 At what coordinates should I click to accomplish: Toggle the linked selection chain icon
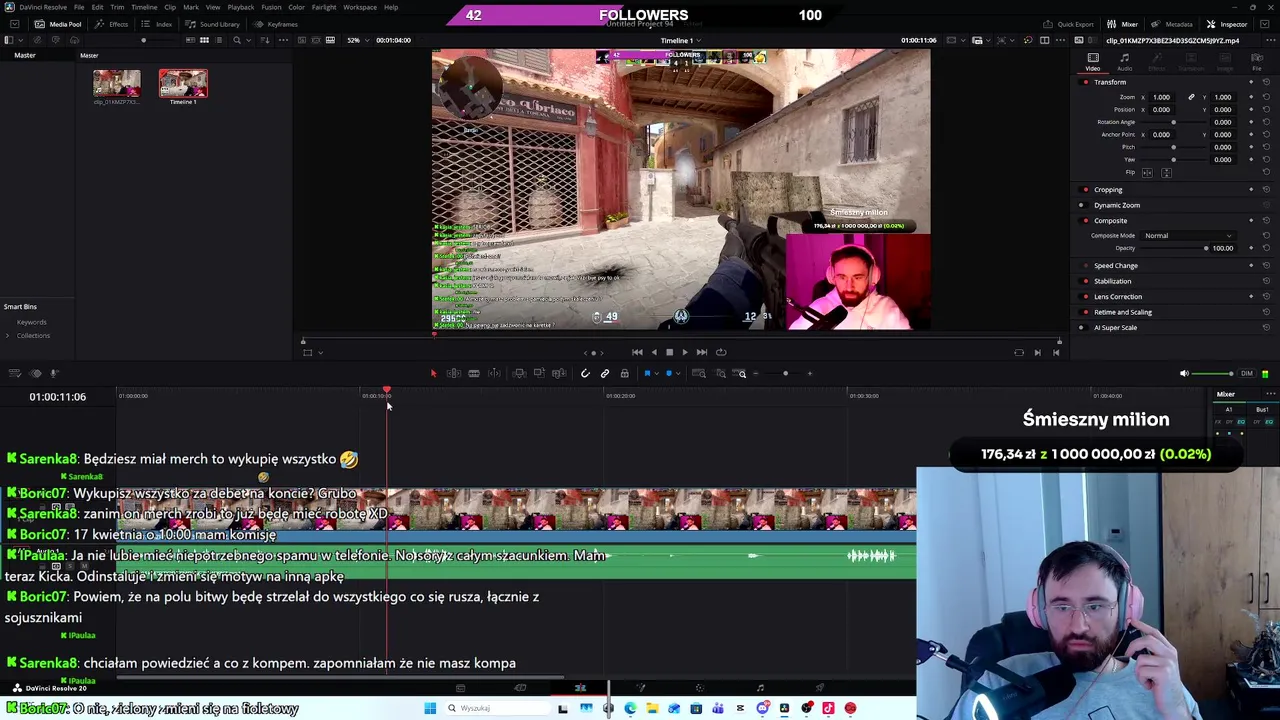pos(605,373)
